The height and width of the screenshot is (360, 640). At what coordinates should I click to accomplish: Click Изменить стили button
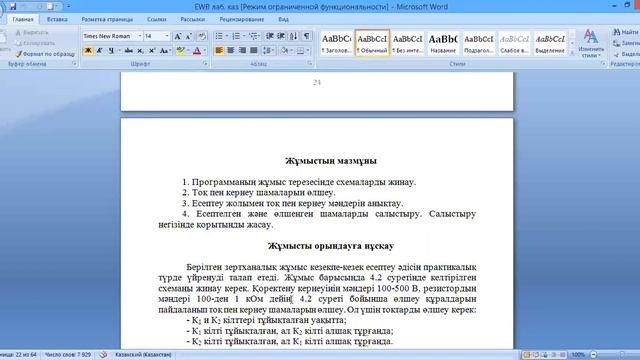point(591,43)
